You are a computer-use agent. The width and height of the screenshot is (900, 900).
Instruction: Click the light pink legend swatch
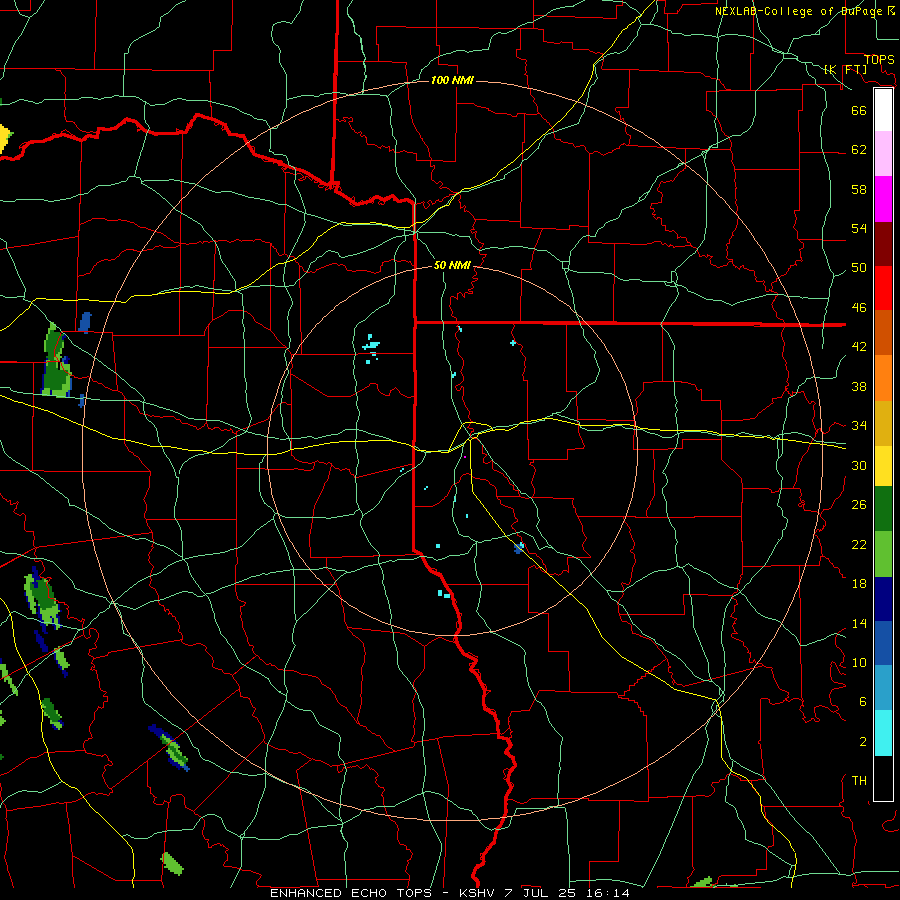[883, 154]
